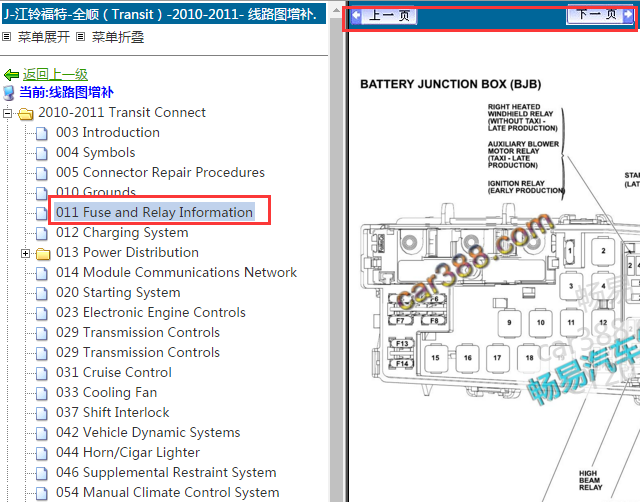Select 011 Fuse and Relay Information
Screen dimensions: 640x502
click(154, 212)
